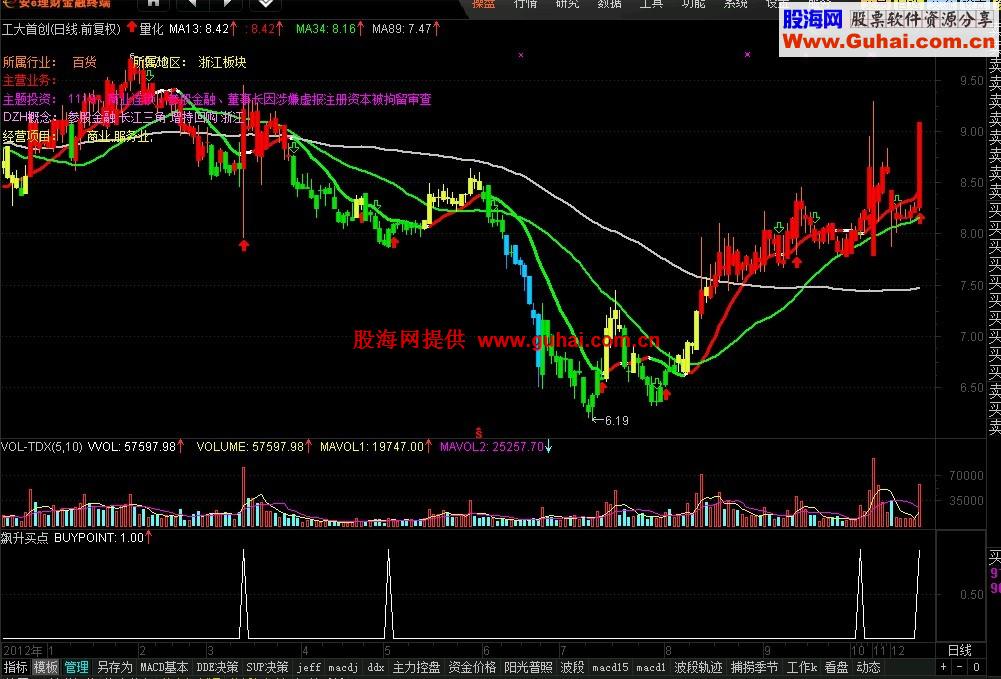Image resolution: width=1001 pixels, height=679 pixels.
Task: Select the 工作k indicator tab
Action: [x=802, y=667]
